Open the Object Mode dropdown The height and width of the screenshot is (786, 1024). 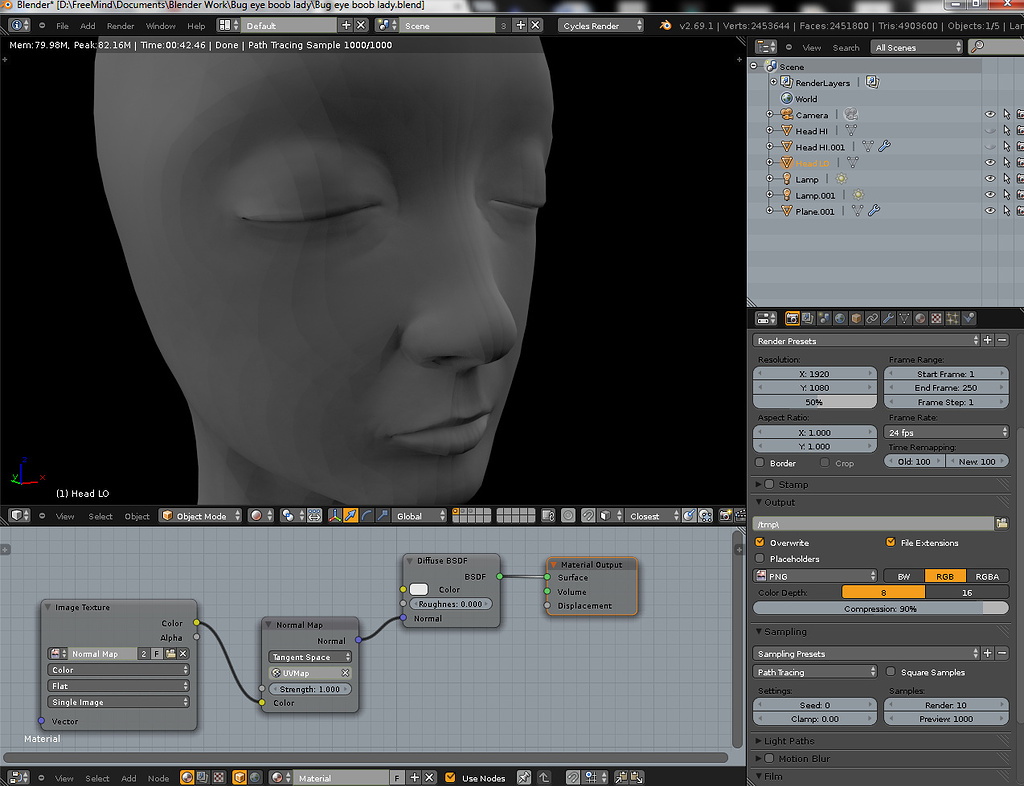click(200, 516)
